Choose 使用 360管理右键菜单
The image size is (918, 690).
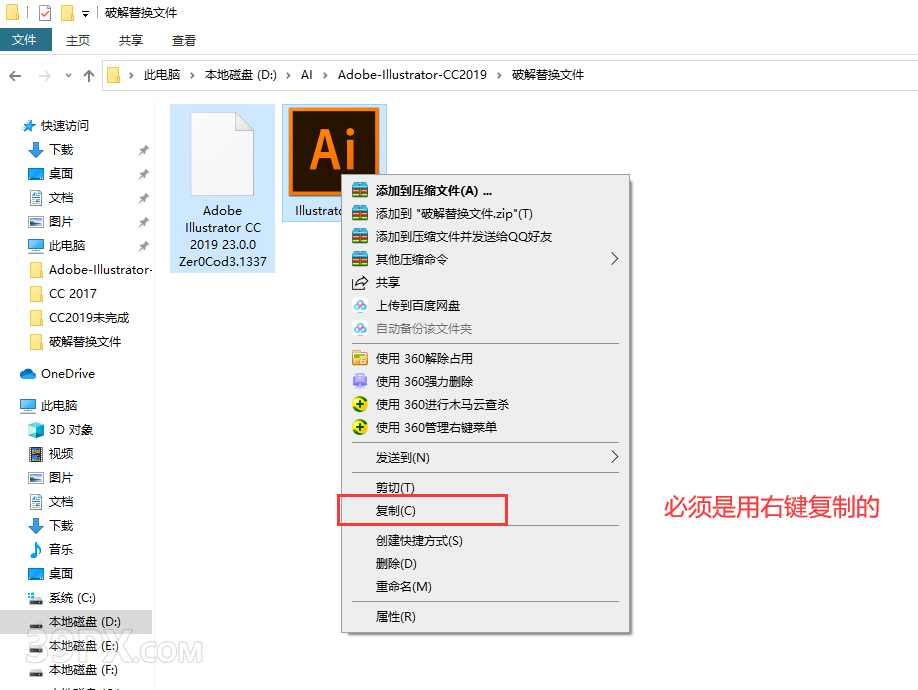(x=485, y=427)
